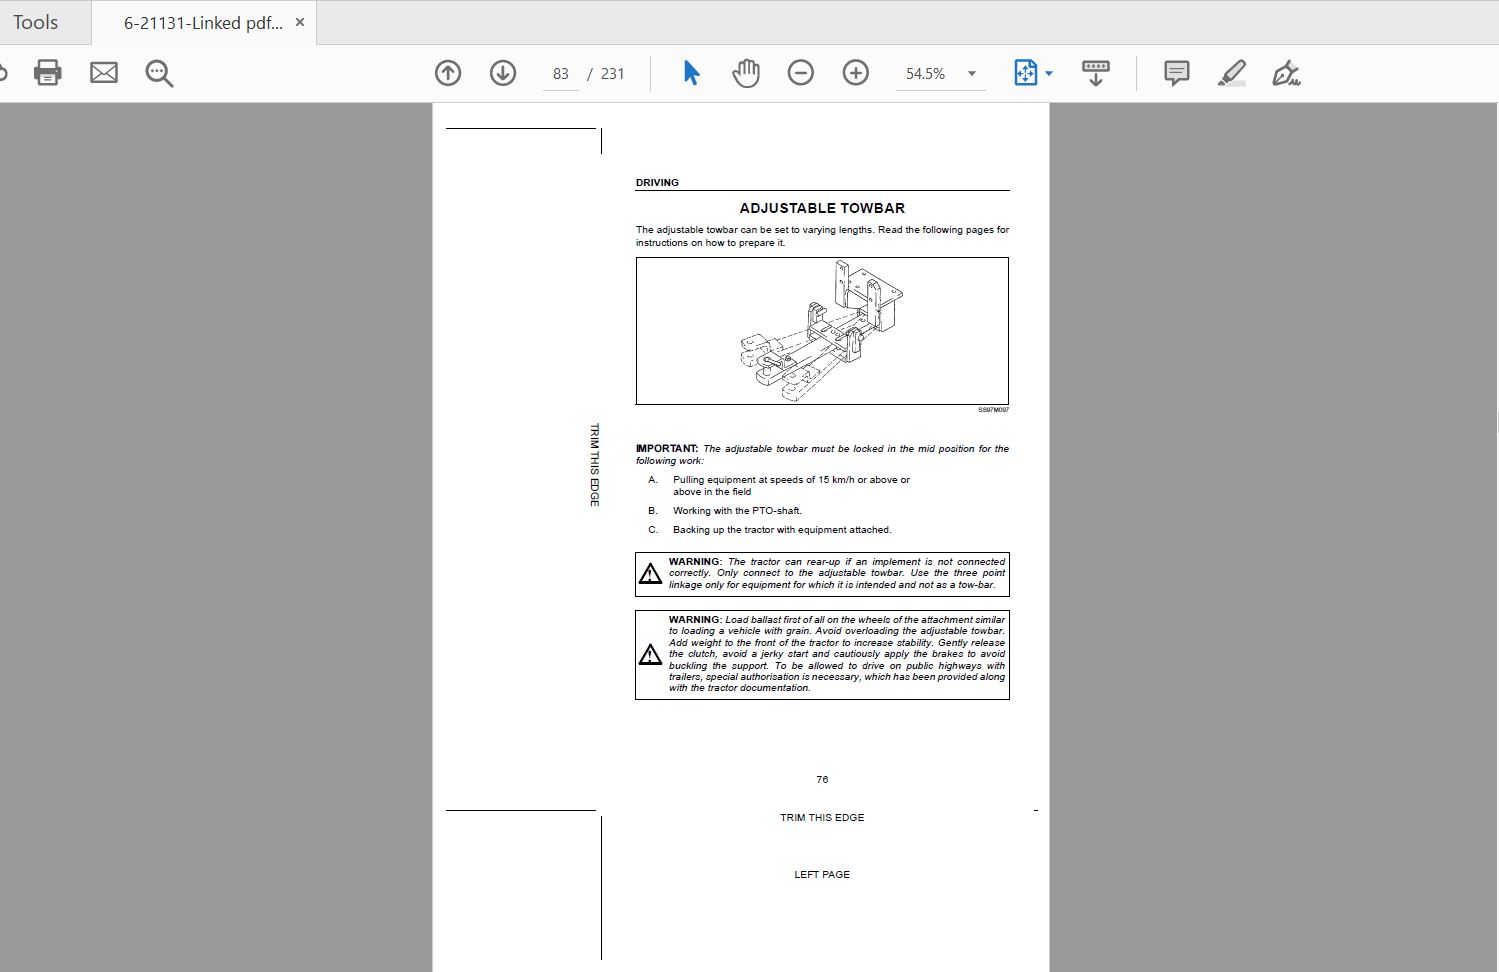Click item A about pulling equipment speeds

tap(791, 486)
